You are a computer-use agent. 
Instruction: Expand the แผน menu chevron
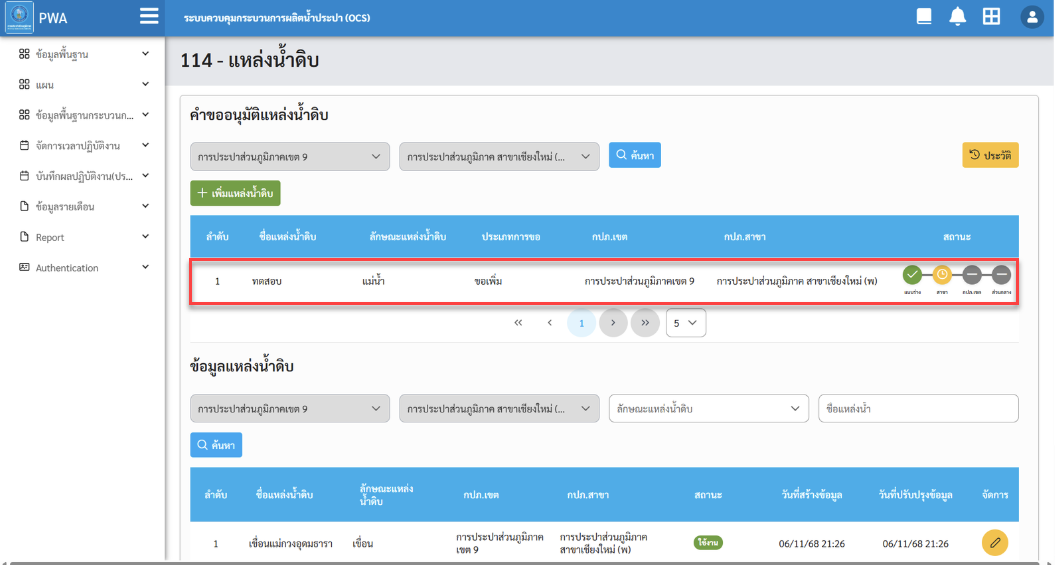click(x=145, y=84)
